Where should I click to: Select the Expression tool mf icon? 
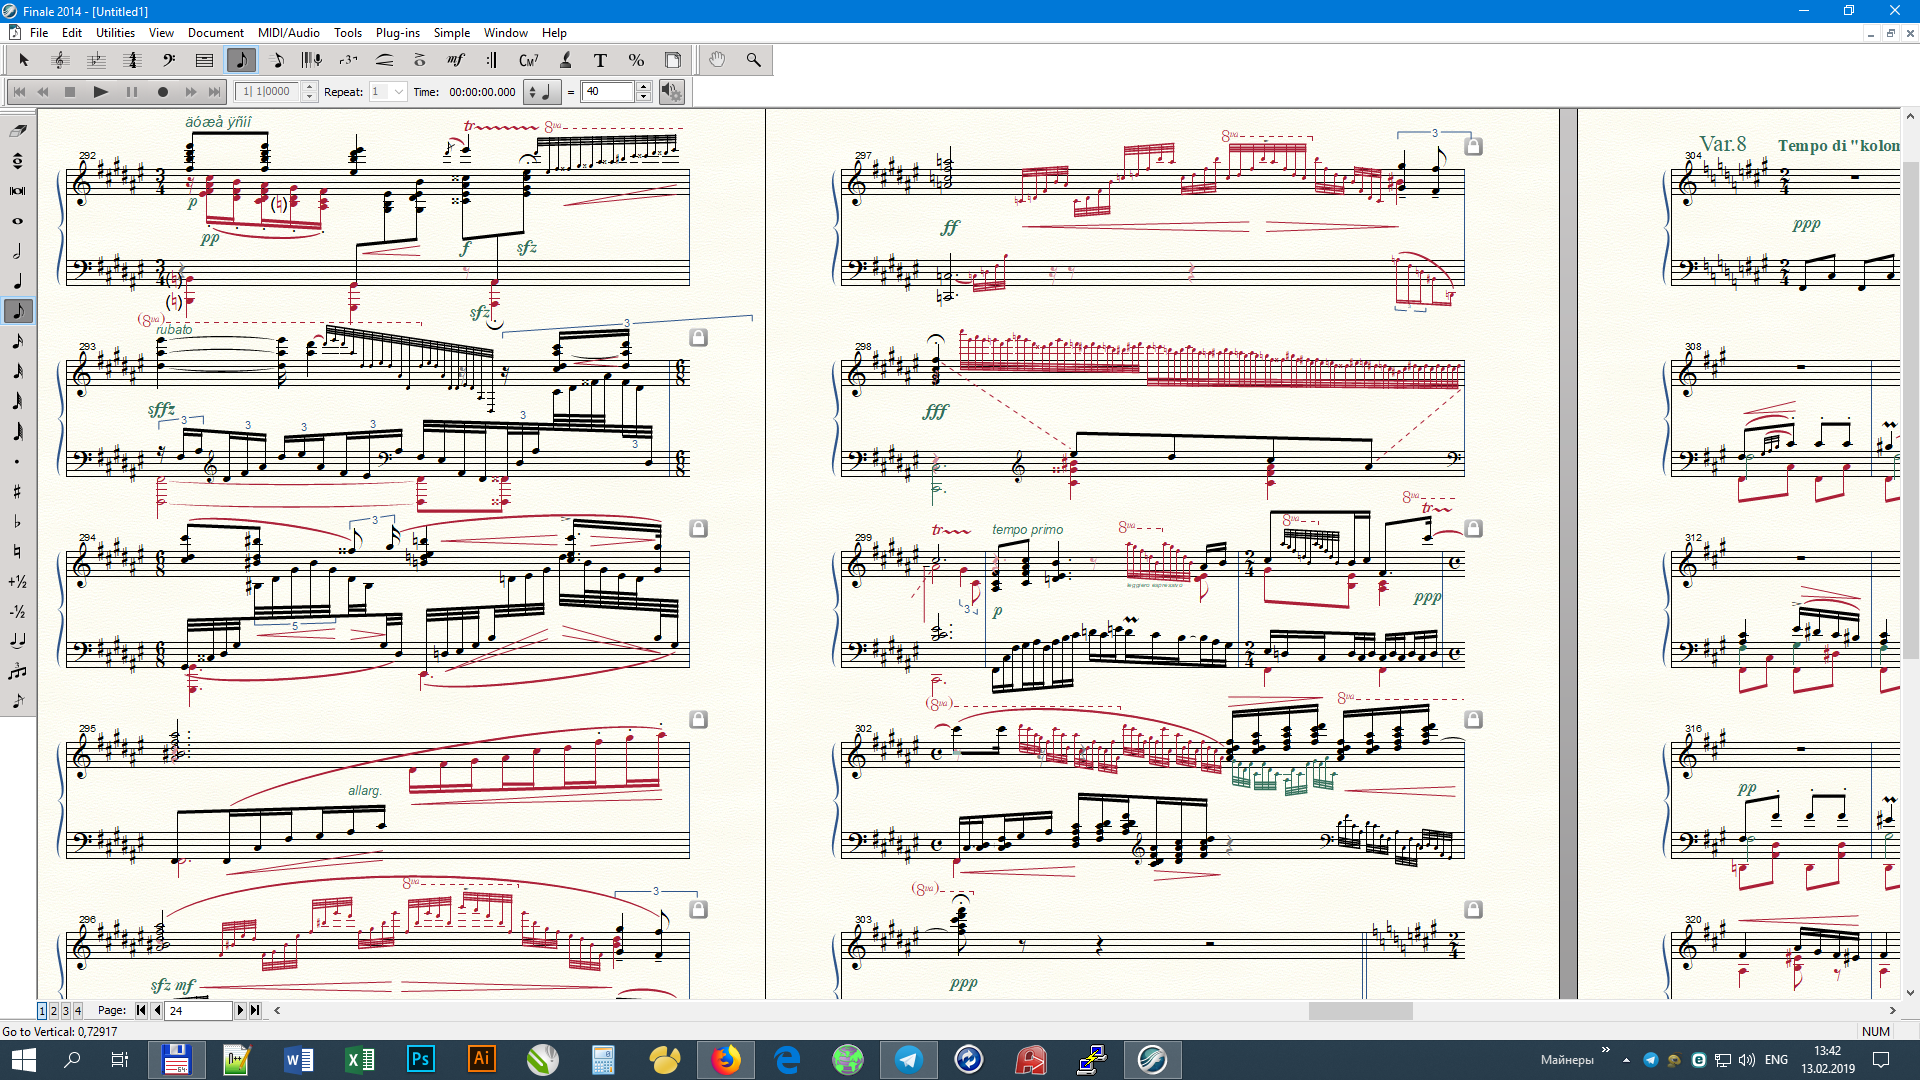pos(456,60)
